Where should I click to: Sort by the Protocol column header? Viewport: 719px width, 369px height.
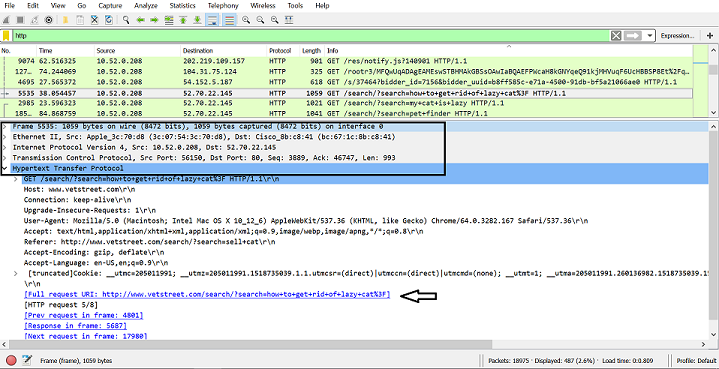(283, 51)
